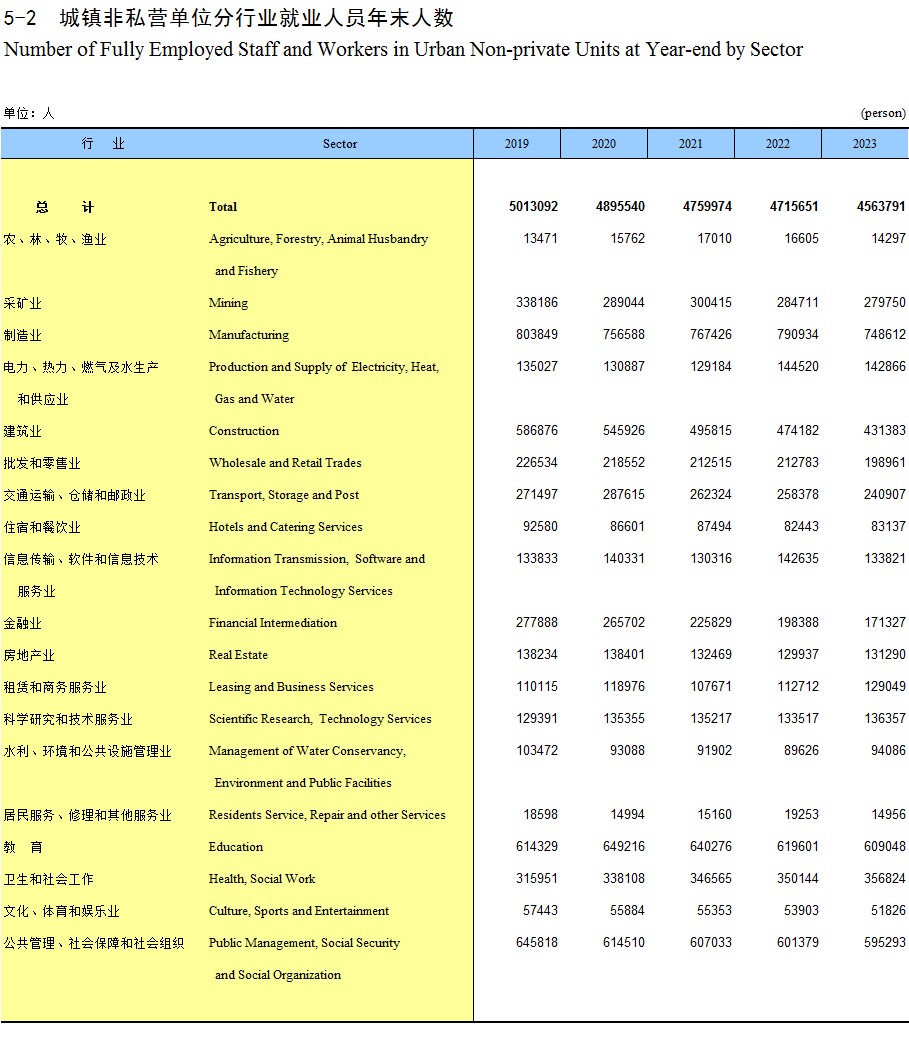Click Water Conservancy 2019 value 103472
909x1055 pixels.
(536, 750)
